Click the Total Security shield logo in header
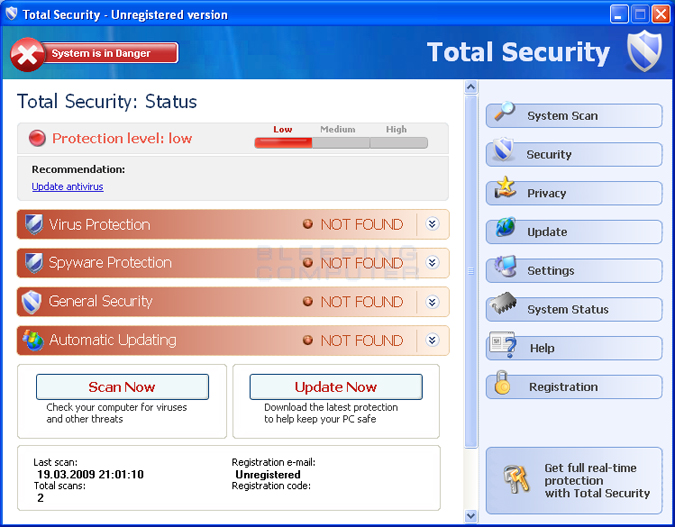 [644, 51]
